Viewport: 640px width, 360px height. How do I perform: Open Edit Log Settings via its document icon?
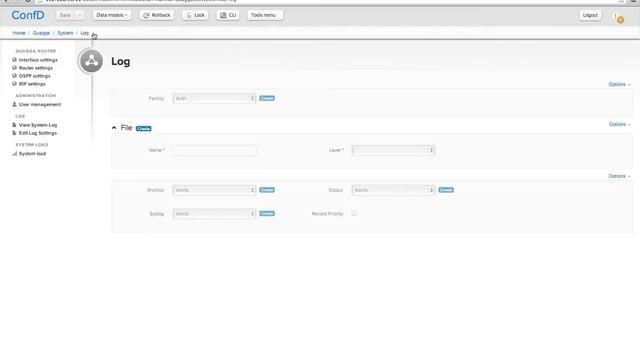coord(14,133)
